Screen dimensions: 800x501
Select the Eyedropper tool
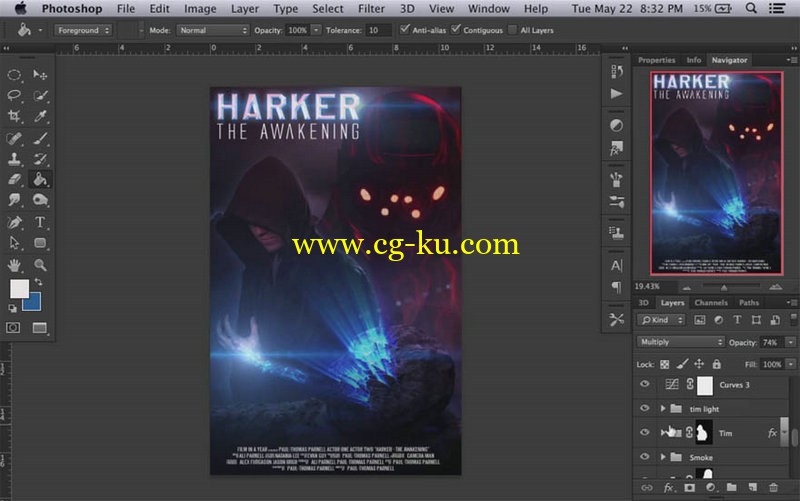(x=40, y=116)
